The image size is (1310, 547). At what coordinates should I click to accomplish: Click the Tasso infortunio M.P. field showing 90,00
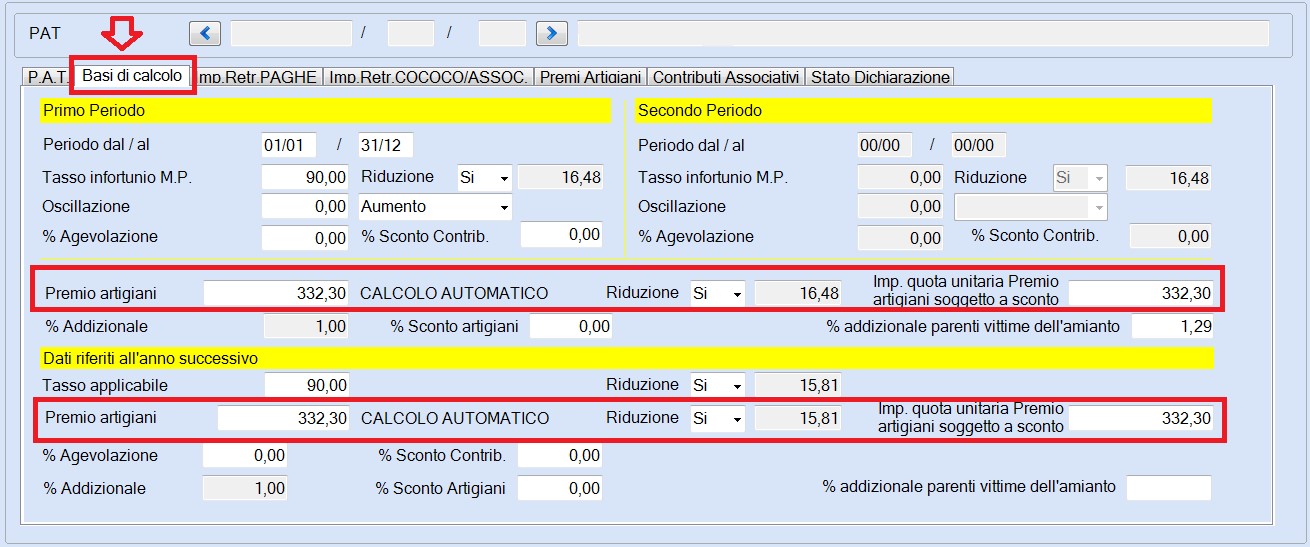305,178
